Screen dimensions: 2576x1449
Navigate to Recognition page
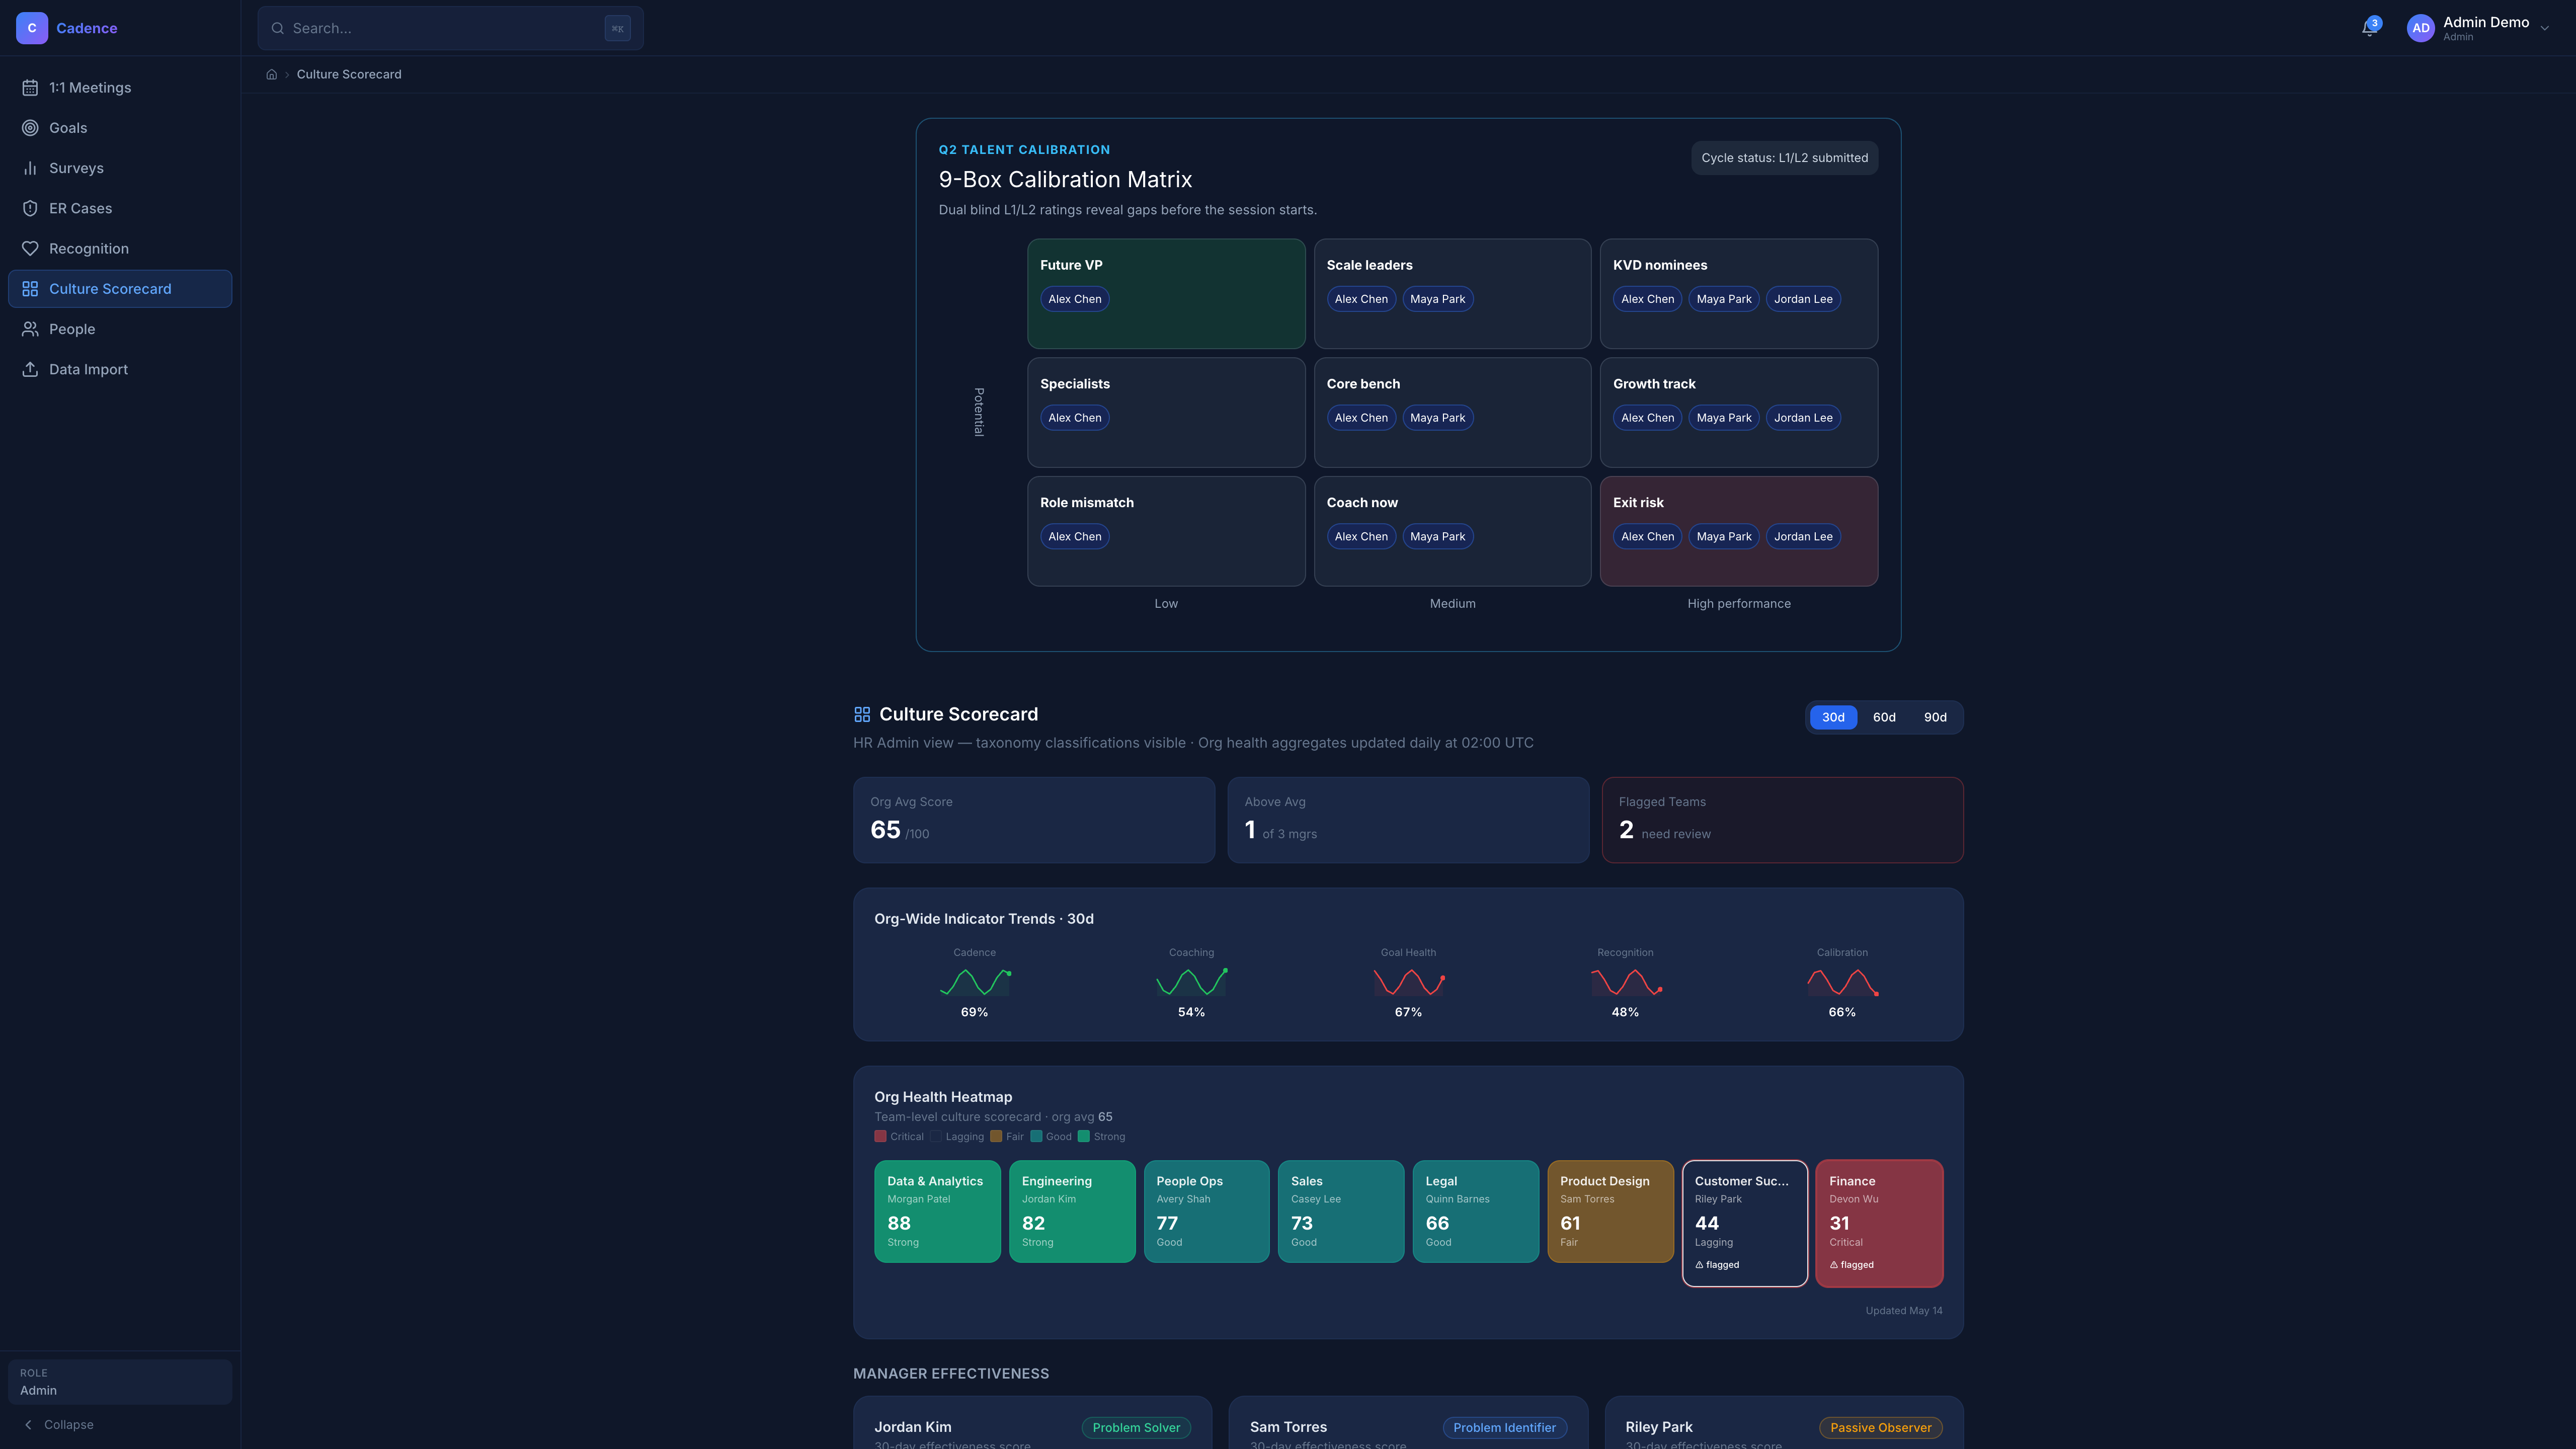point(120,248)
